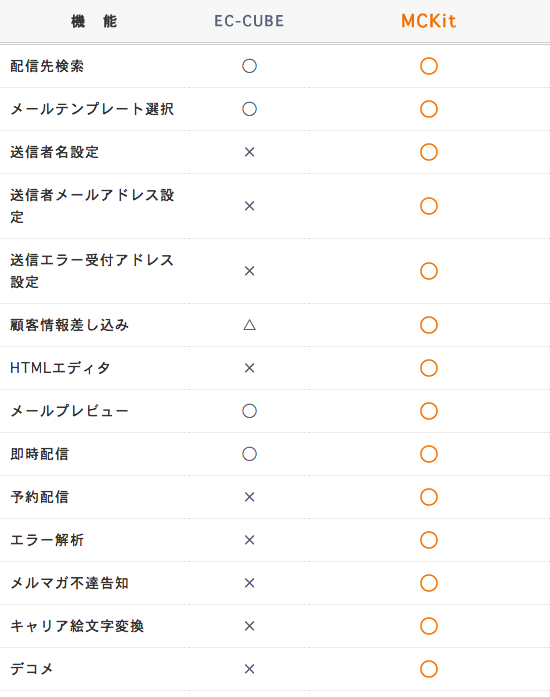The width and height of the screenshot is (550, 697).
Task: Click the cross mark for デコメ
Action: (249, 669)
